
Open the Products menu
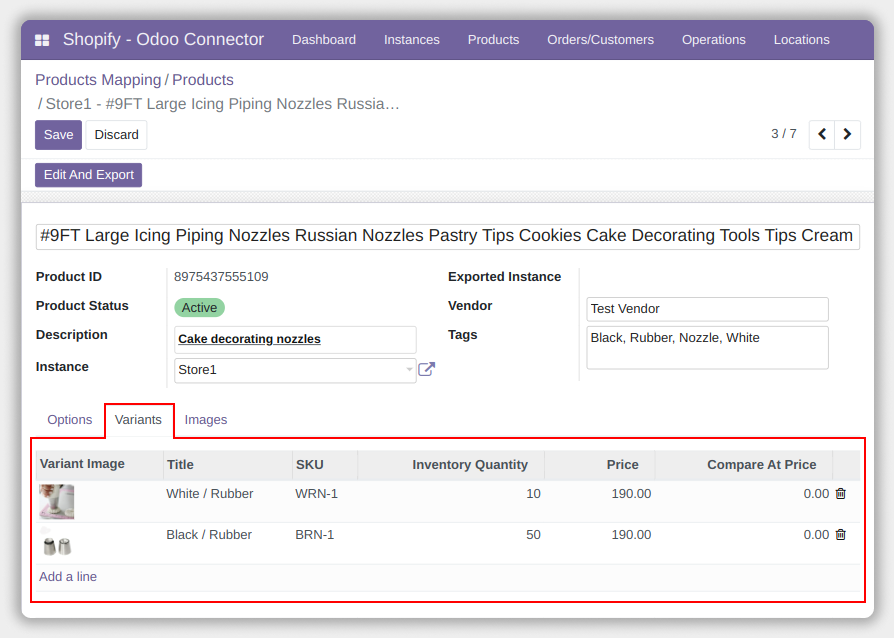coord(493,40)
